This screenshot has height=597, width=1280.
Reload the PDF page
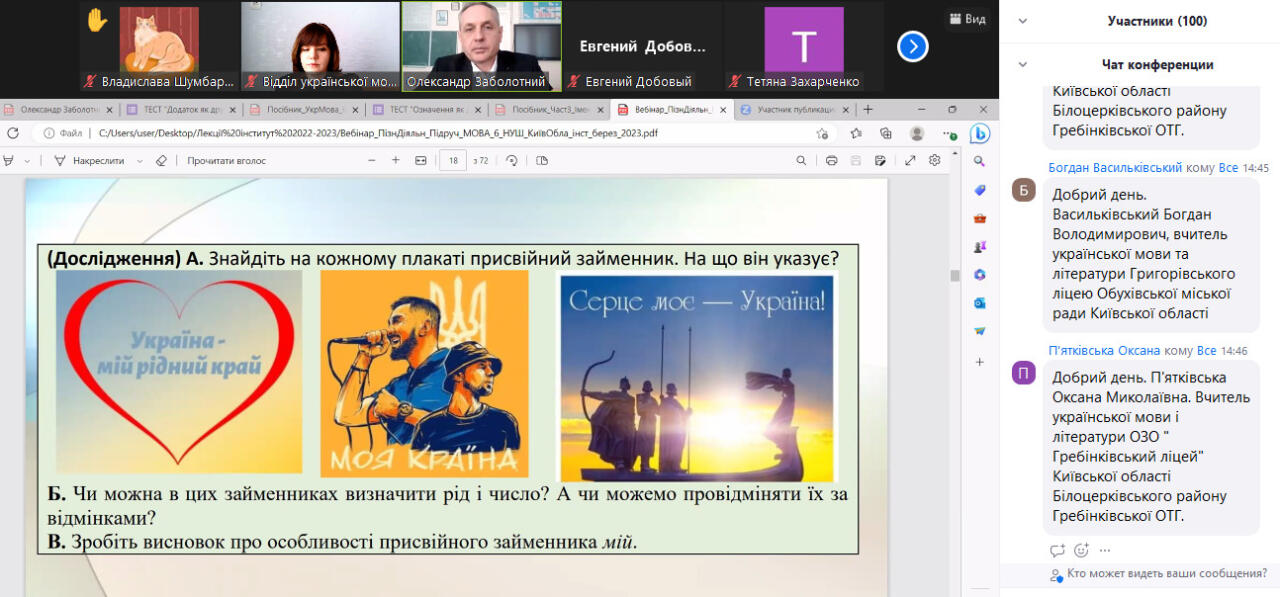click(13, 133)
